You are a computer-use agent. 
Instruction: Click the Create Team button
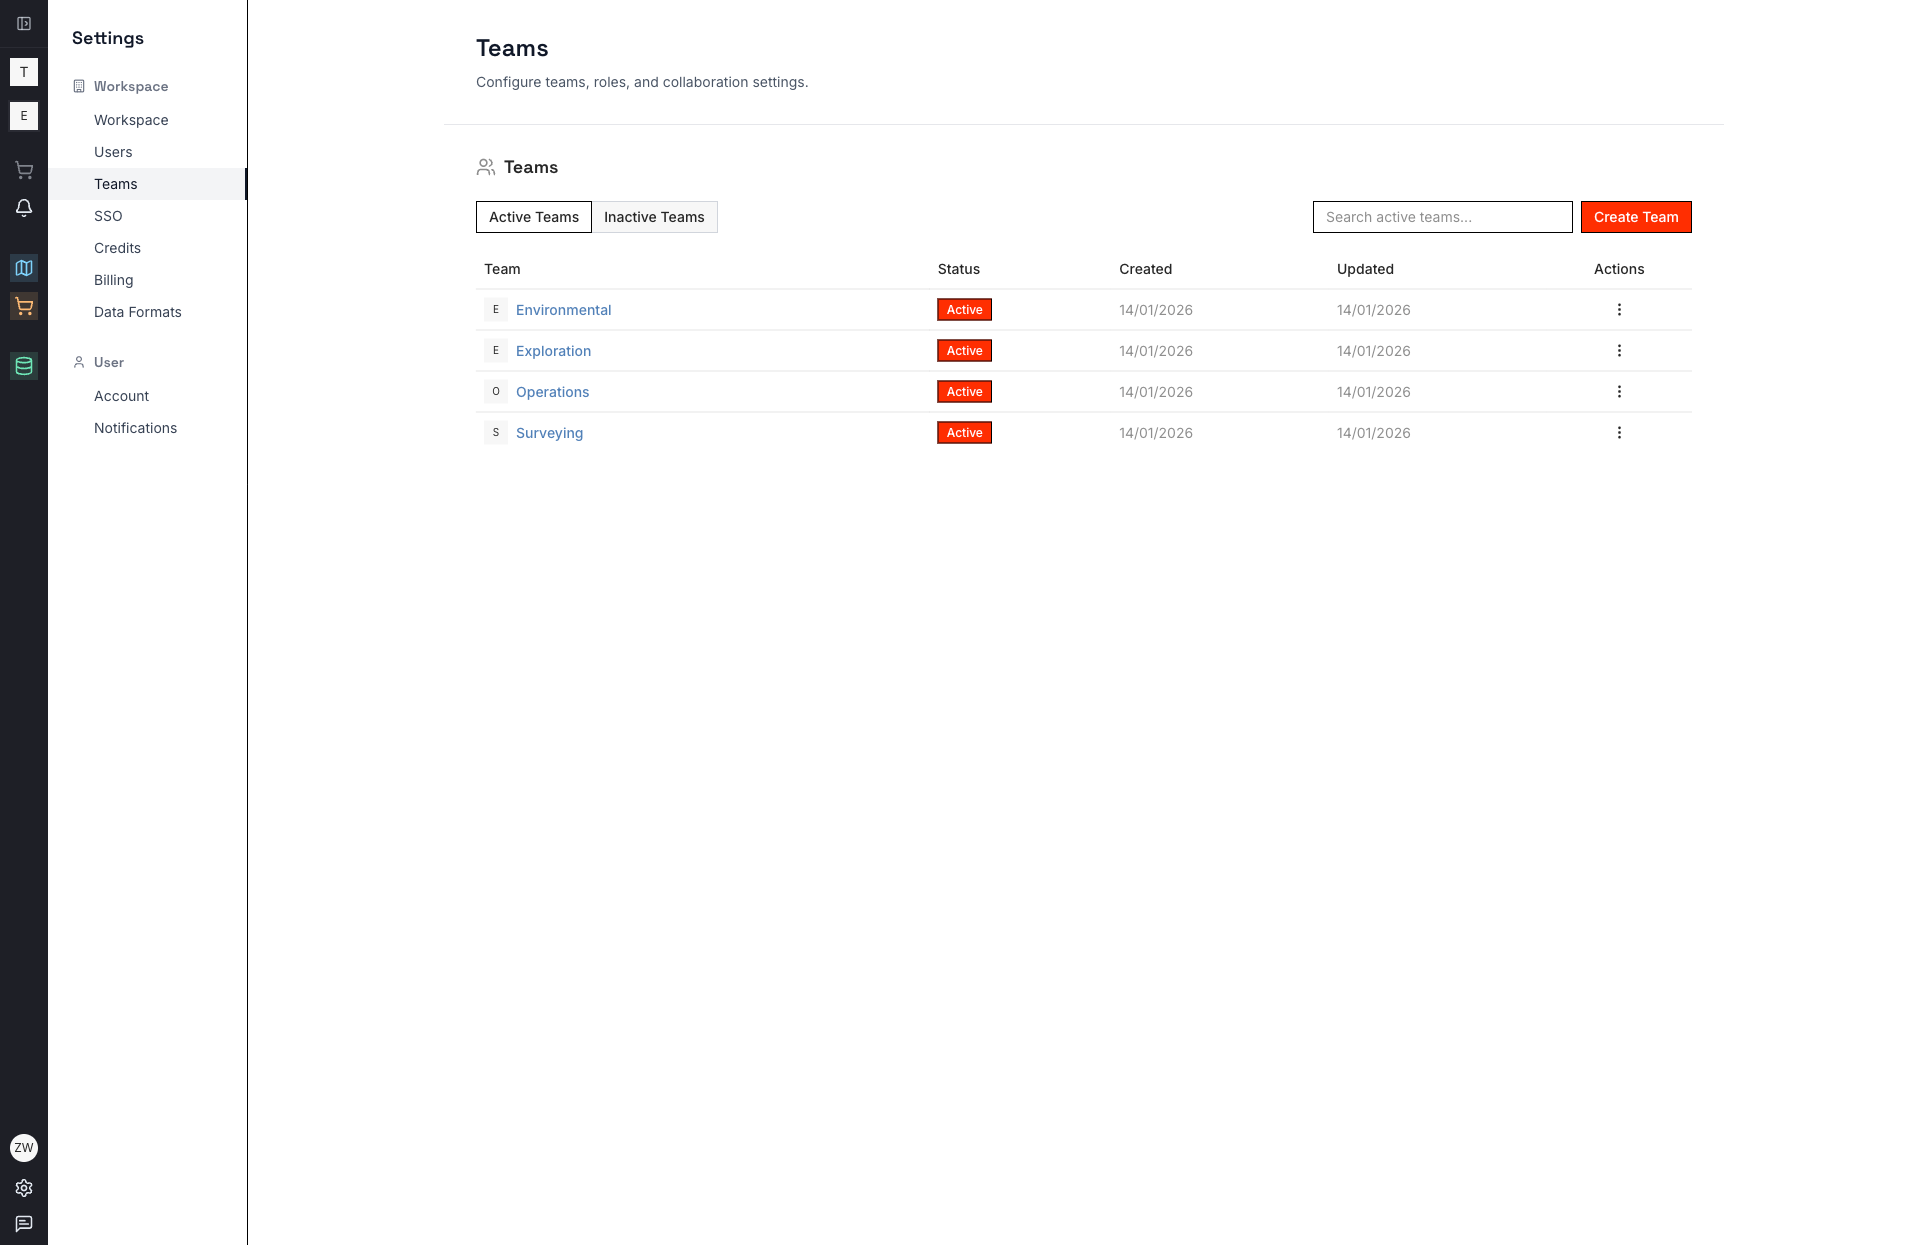[1636, 217]
